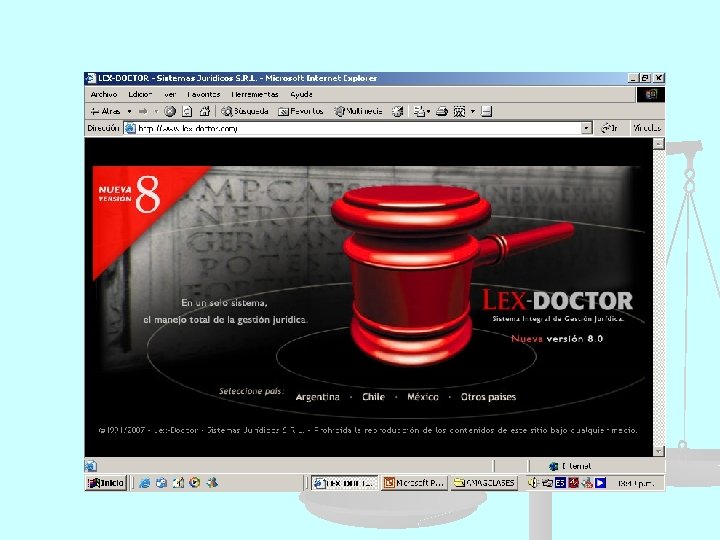The image size is (720, 540).
Task: Stop loading with the Stop icon
Action: point(170,111)
